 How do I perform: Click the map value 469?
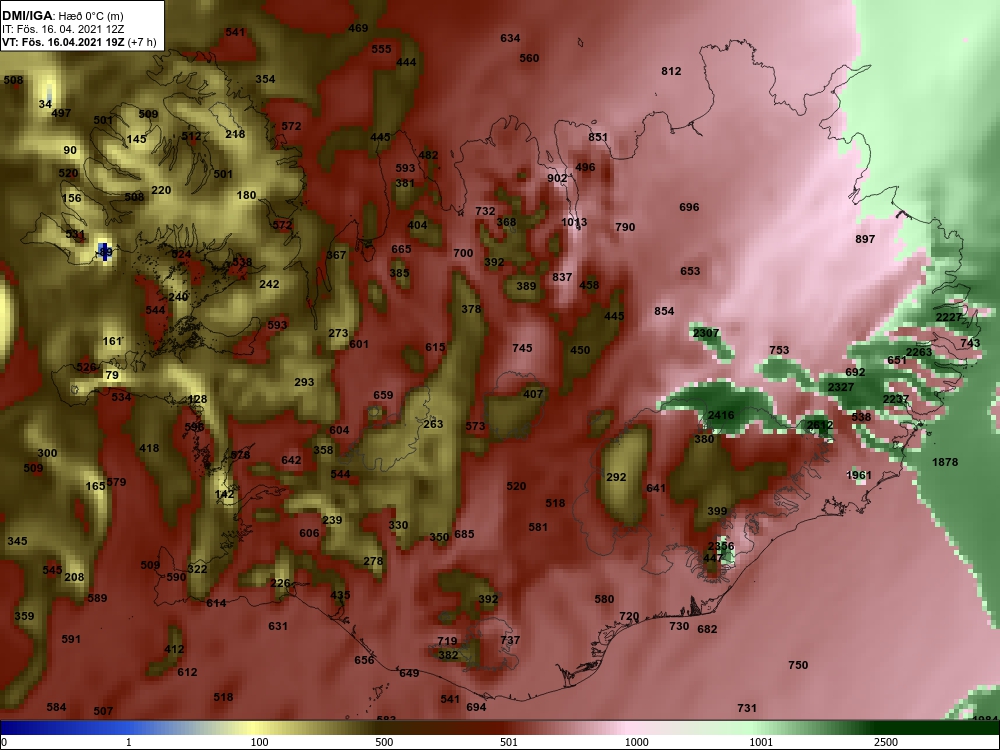tap(358, 28)
